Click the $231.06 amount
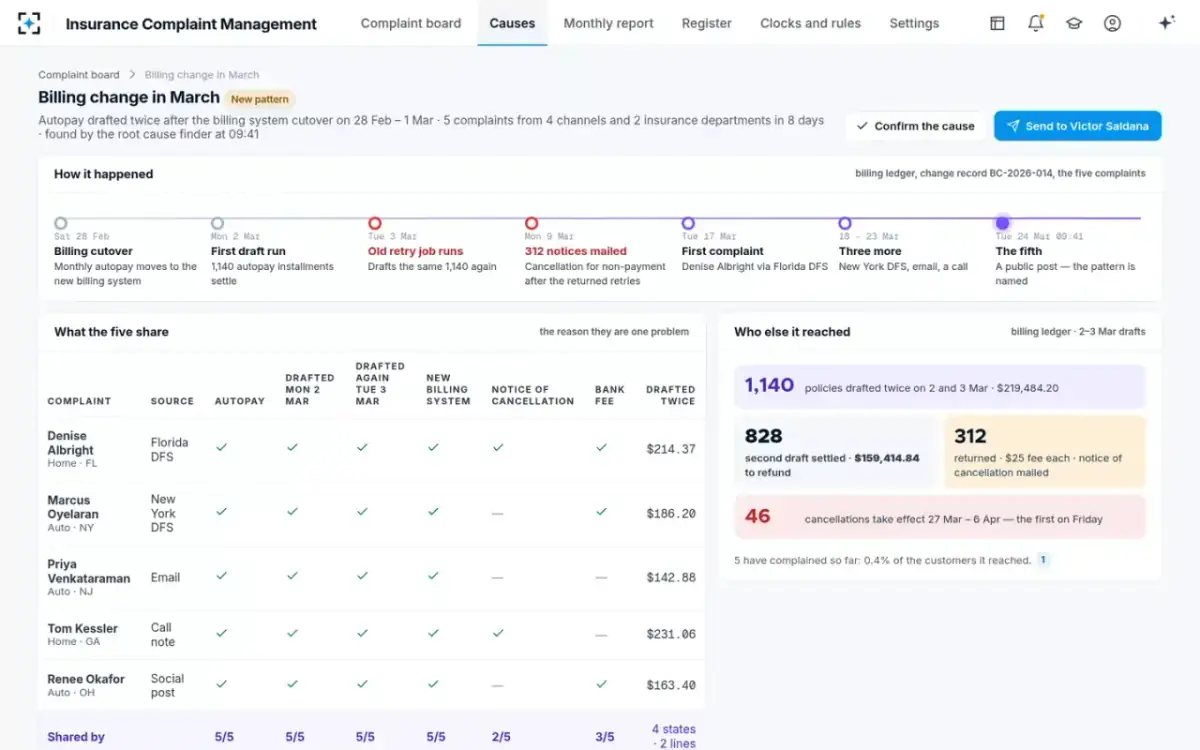Viewport: 1200px width, 750px height. pos(671,634)
